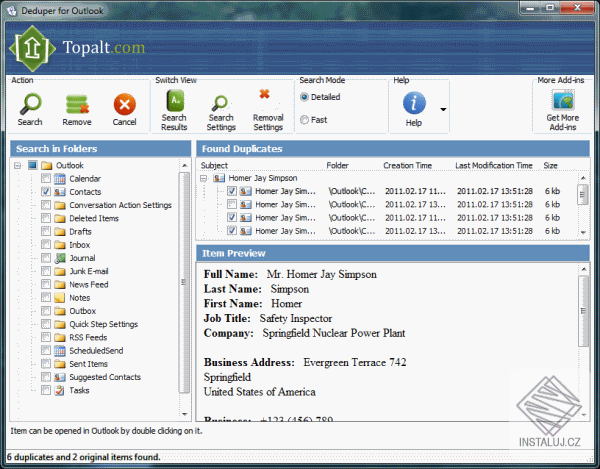This screenshot has width=600, height=469.
Task: Open Help via blue info icon
Action: coord(414,103)
